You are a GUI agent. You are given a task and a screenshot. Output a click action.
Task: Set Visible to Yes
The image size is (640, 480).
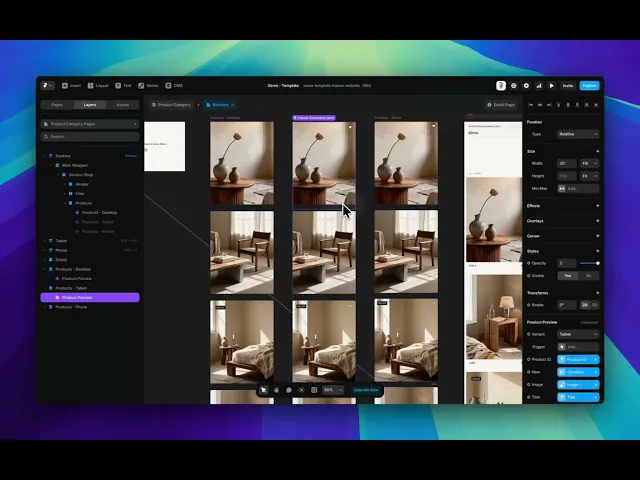567,276
